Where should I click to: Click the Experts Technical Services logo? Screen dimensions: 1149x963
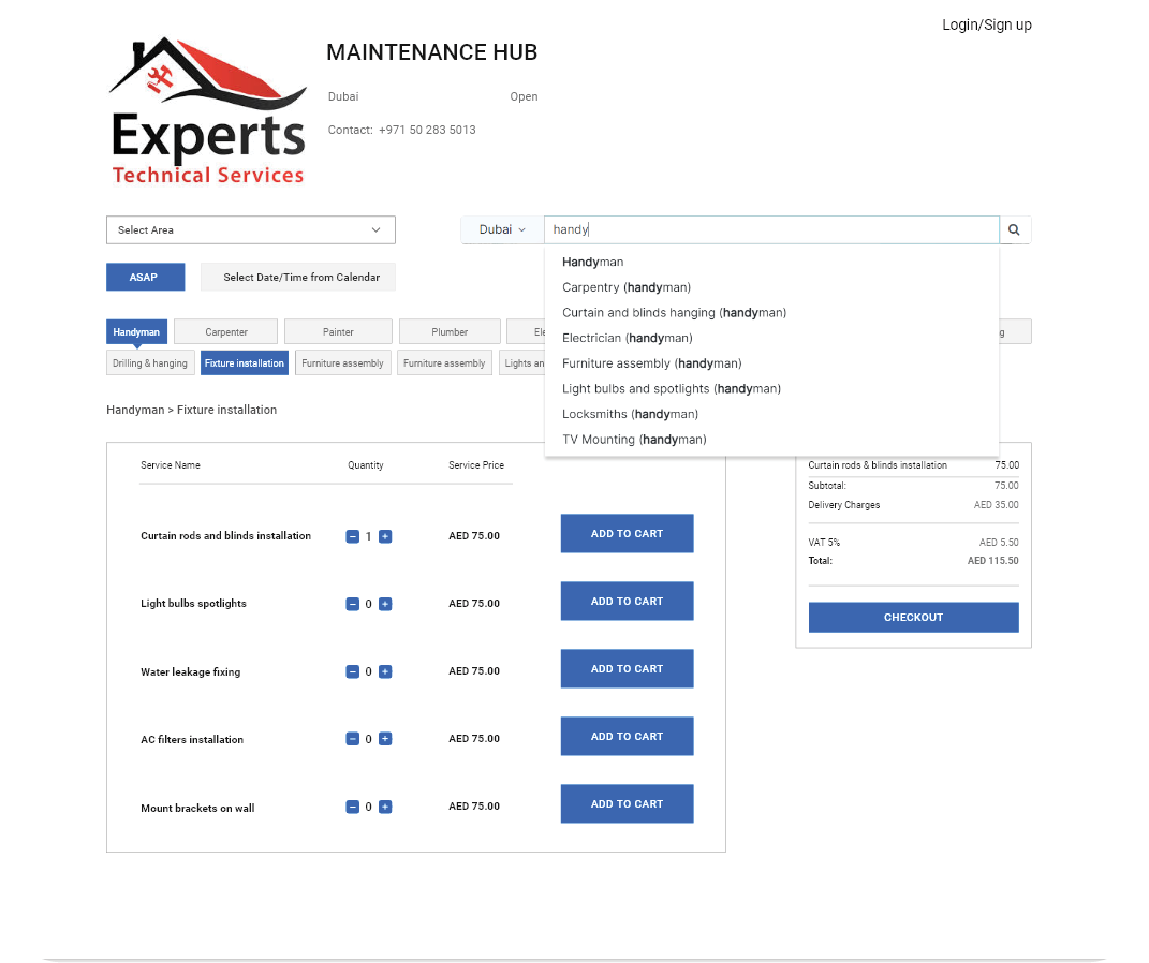pyautogui.click(x=207, y=112)
